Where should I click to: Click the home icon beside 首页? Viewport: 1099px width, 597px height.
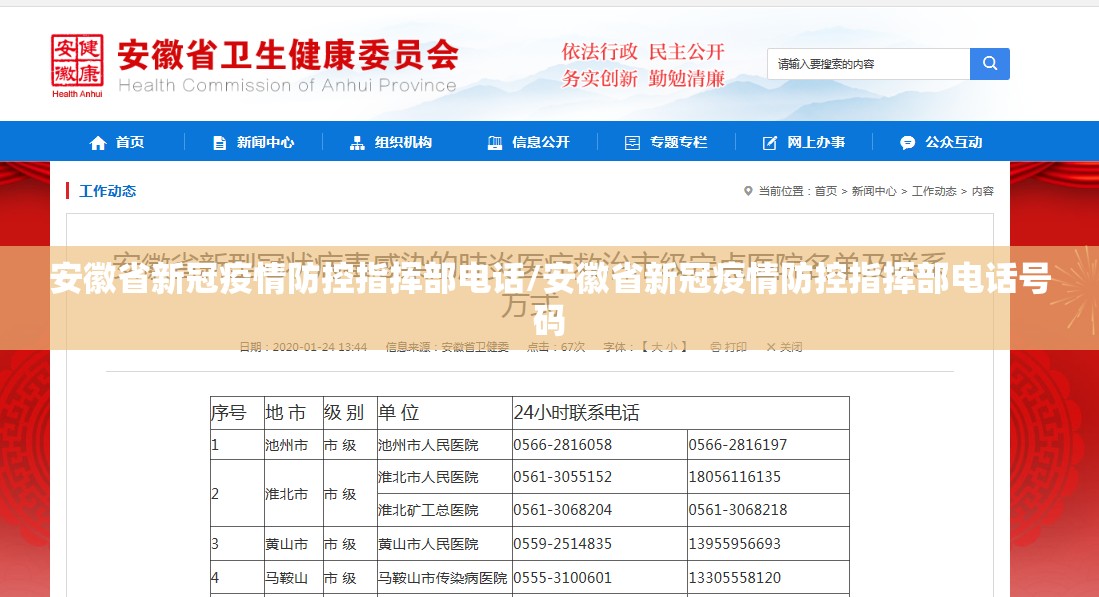pos(98,143)
